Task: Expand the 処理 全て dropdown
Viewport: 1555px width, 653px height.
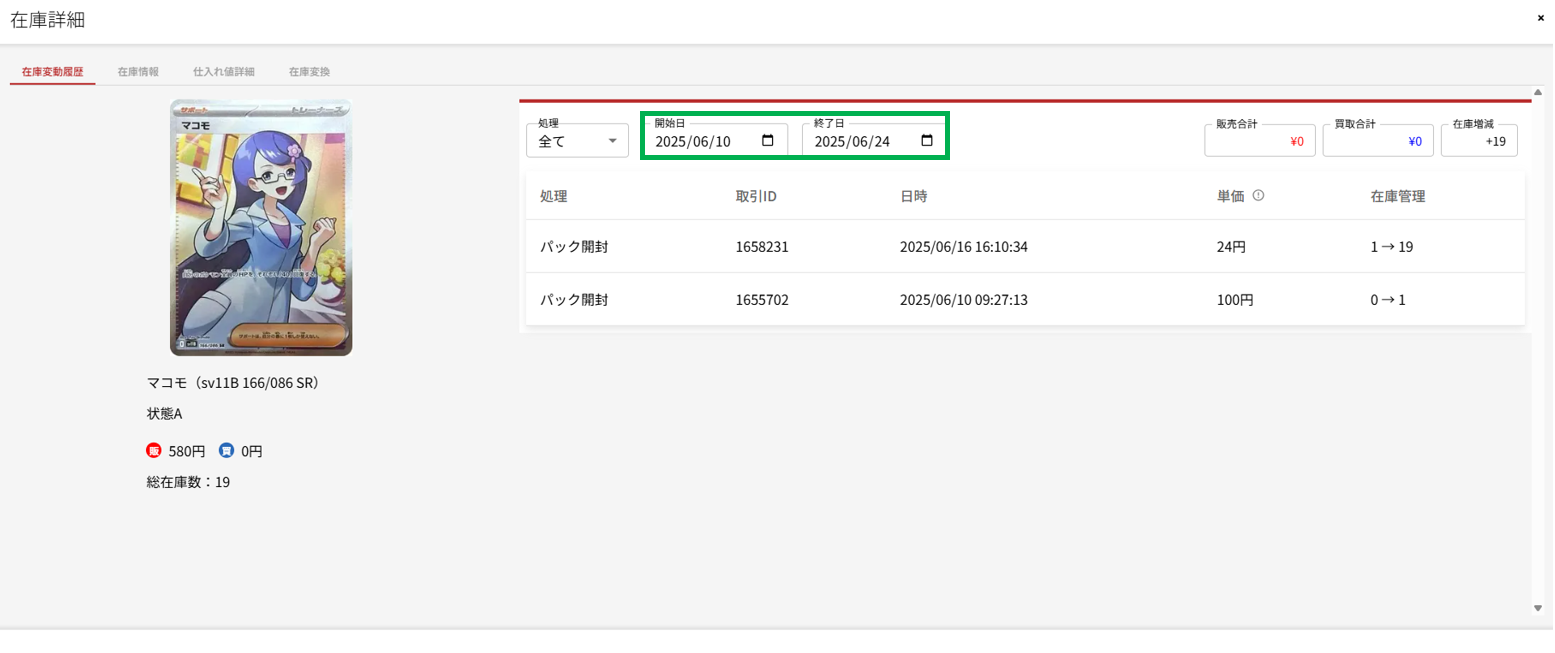Action: (577, 140)
